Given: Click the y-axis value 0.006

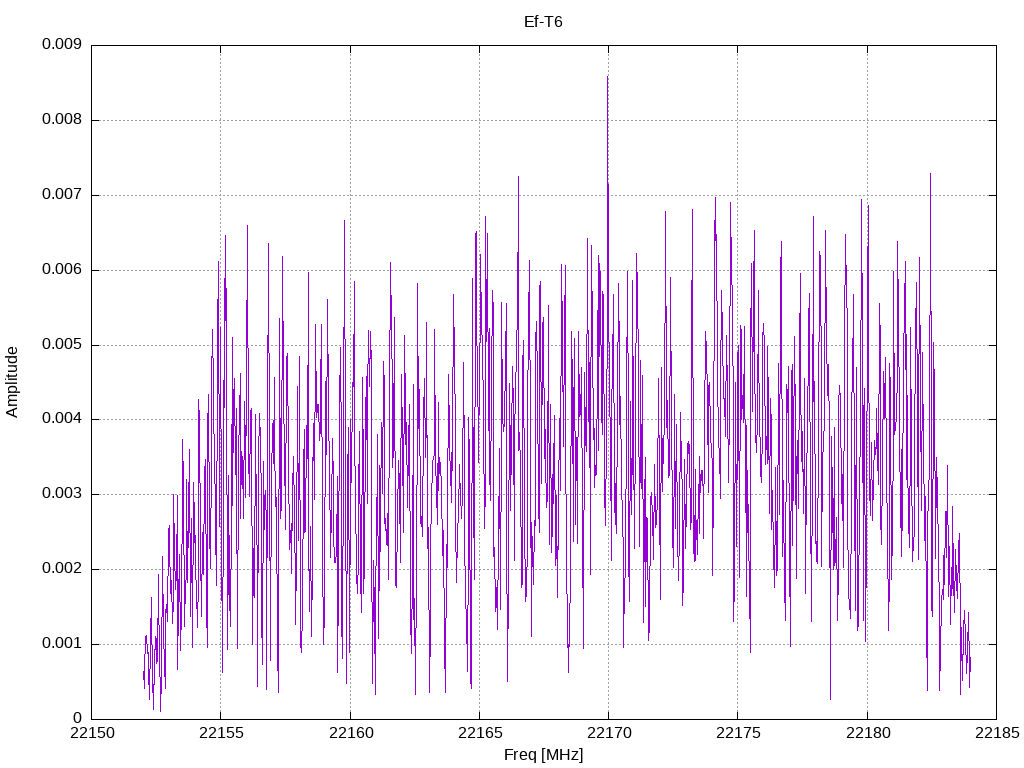Looking at the screenshot, I should [x=62, y=270].
